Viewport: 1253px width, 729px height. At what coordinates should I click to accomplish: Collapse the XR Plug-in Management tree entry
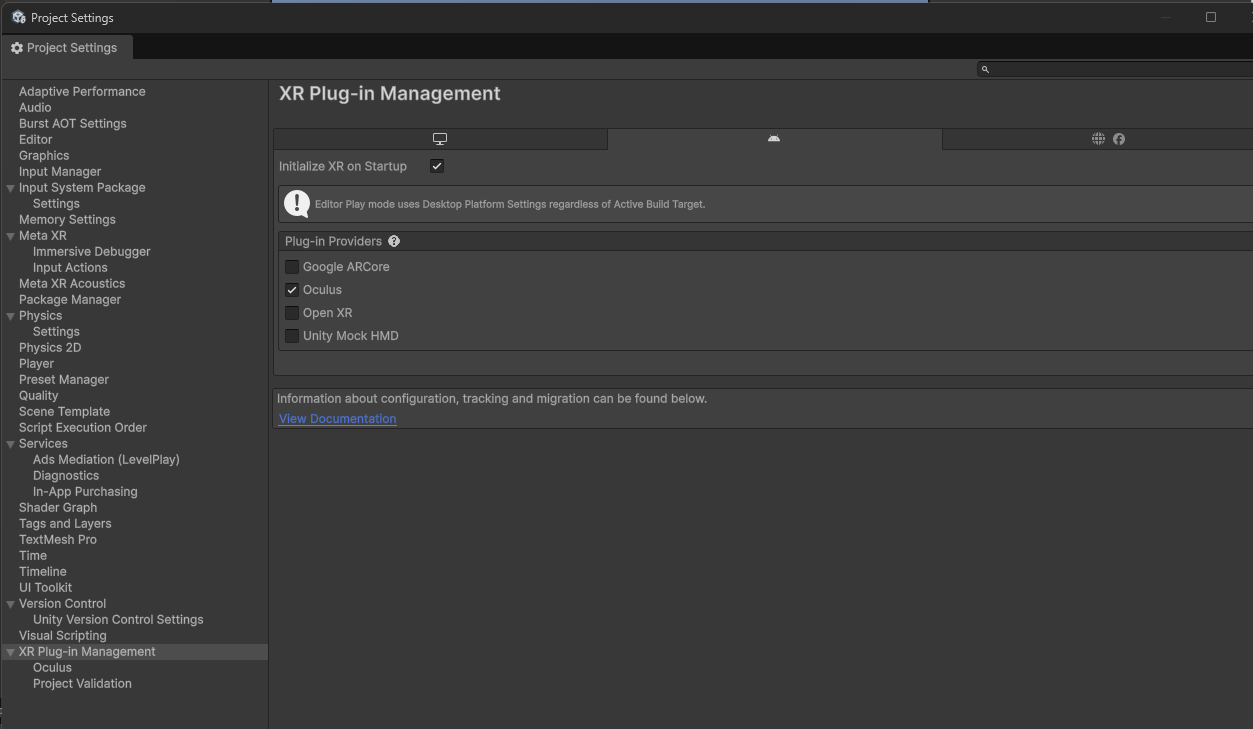point(10,651)
